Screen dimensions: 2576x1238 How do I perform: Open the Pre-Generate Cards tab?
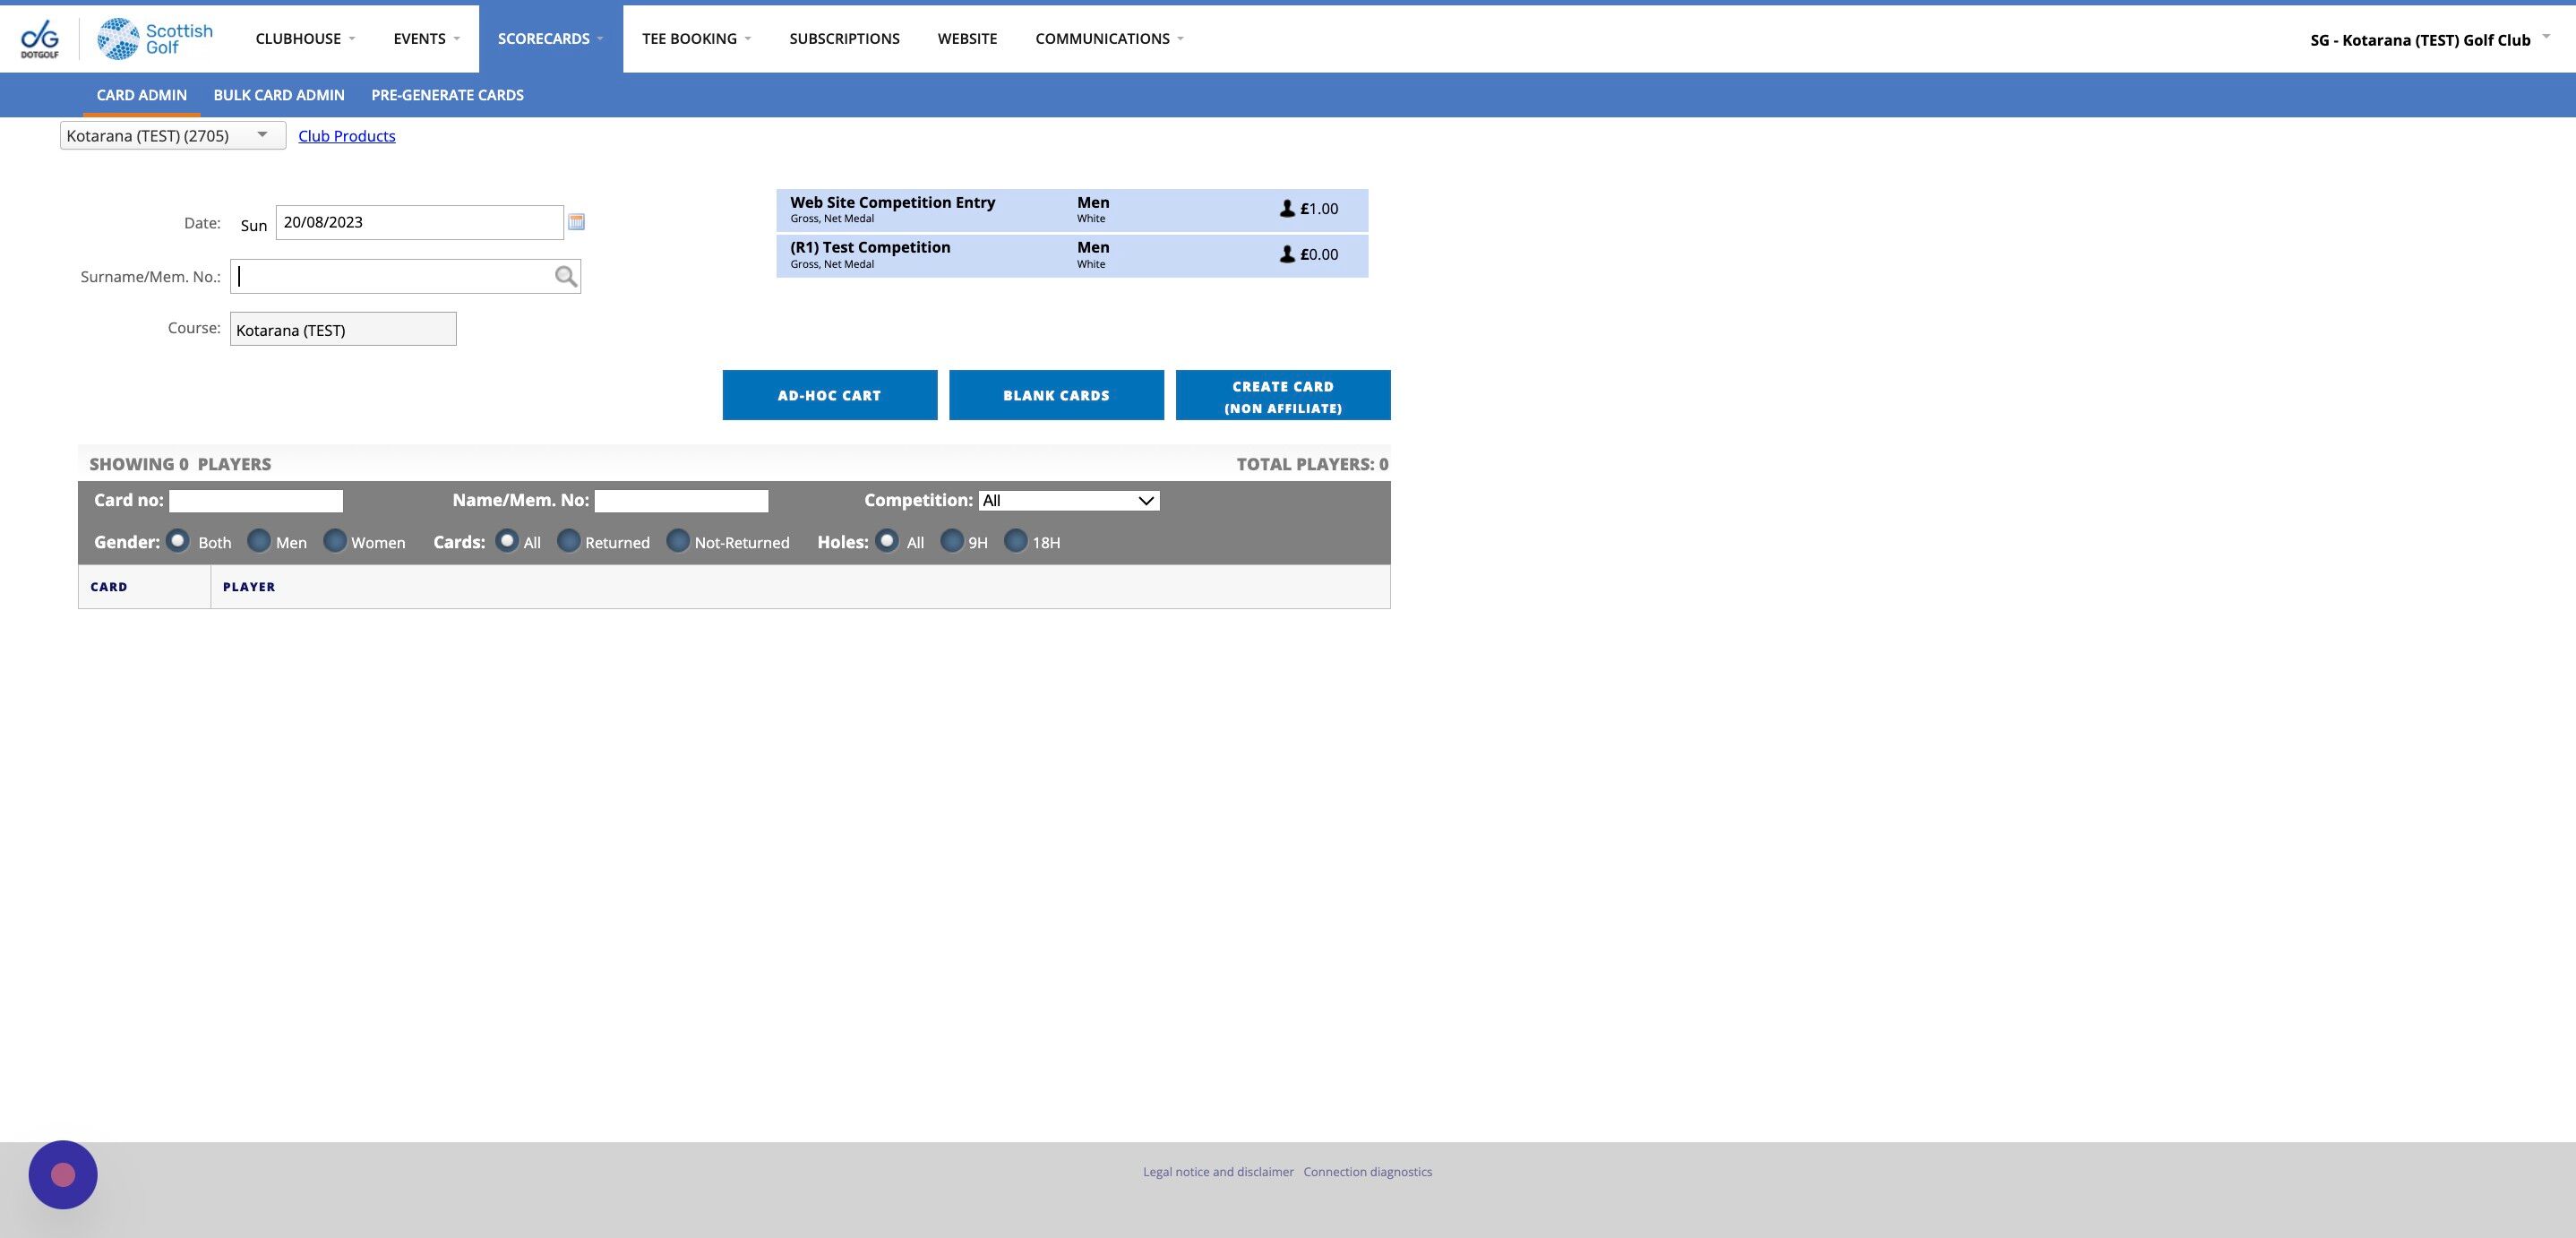click(x=447, y=95)
